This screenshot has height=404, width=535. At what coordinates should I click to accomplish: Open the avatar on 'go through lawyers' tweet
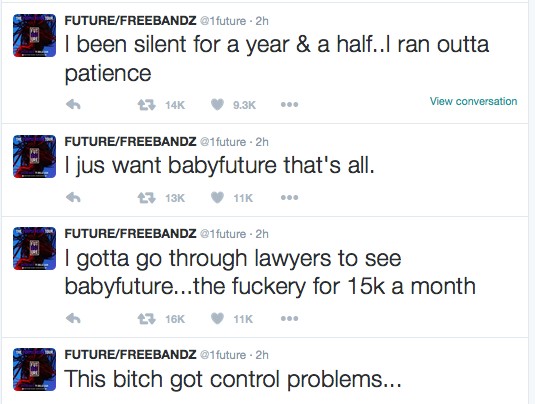click(x=34, y=248)
